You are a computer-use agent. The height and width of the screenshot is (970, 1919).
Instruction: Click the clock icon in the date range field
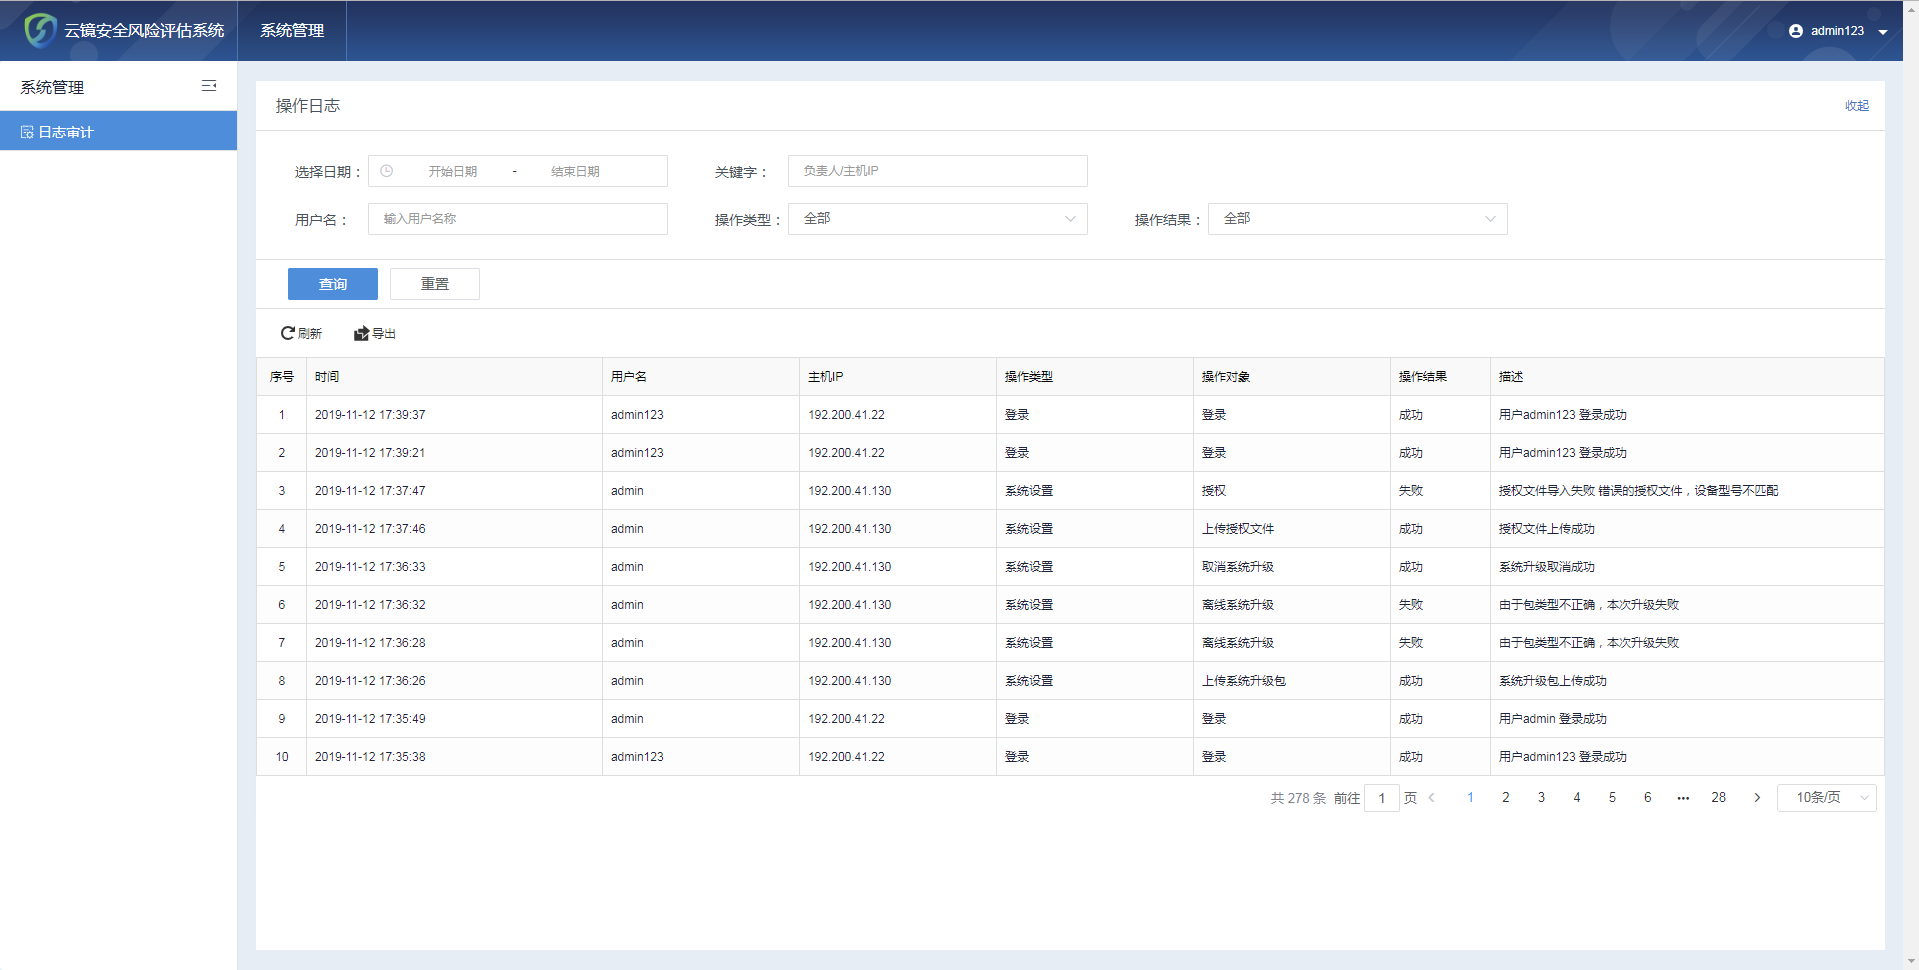pyautogui.click(x=387, y=171)
